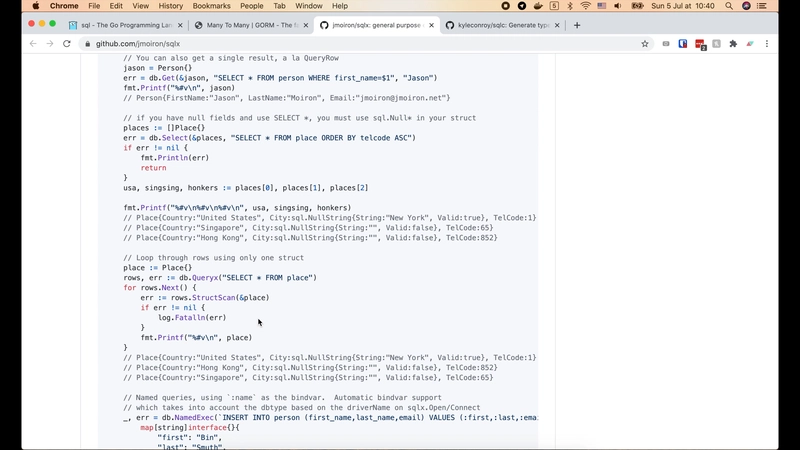Switch to the sql Go Programming Language tab

coord(126,25)
